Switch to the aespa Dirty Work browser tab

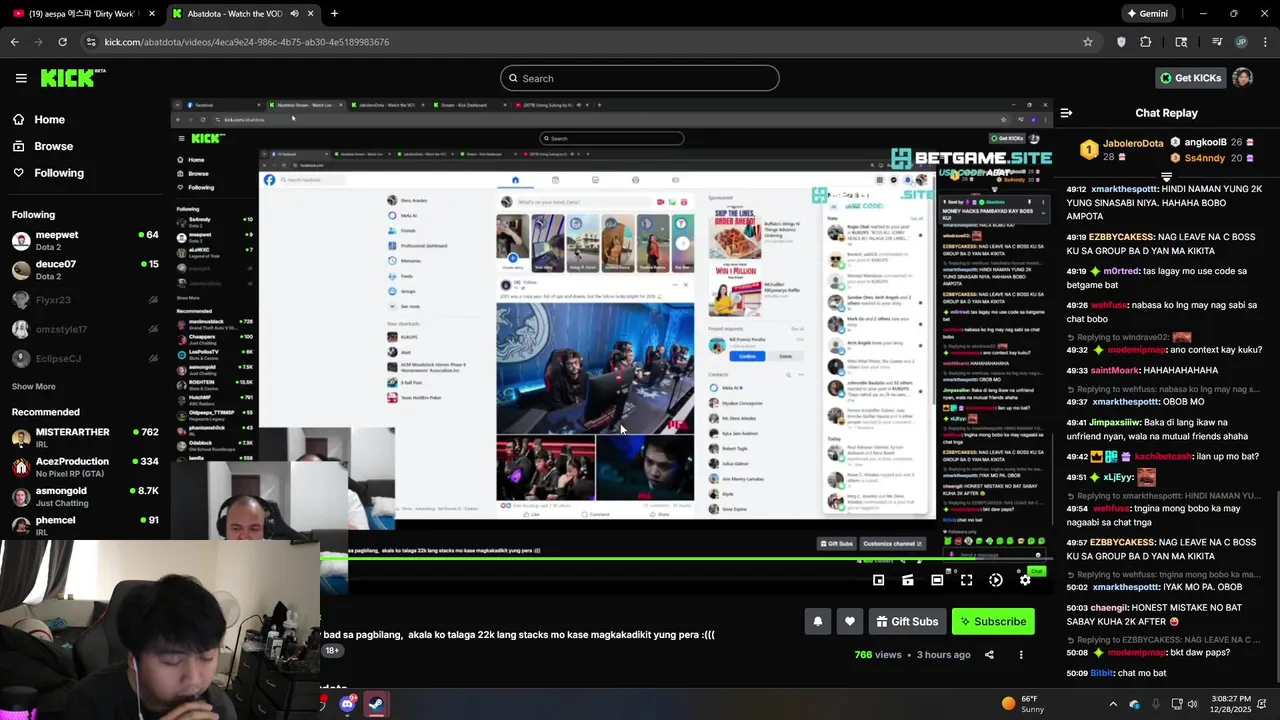point(82,14)
